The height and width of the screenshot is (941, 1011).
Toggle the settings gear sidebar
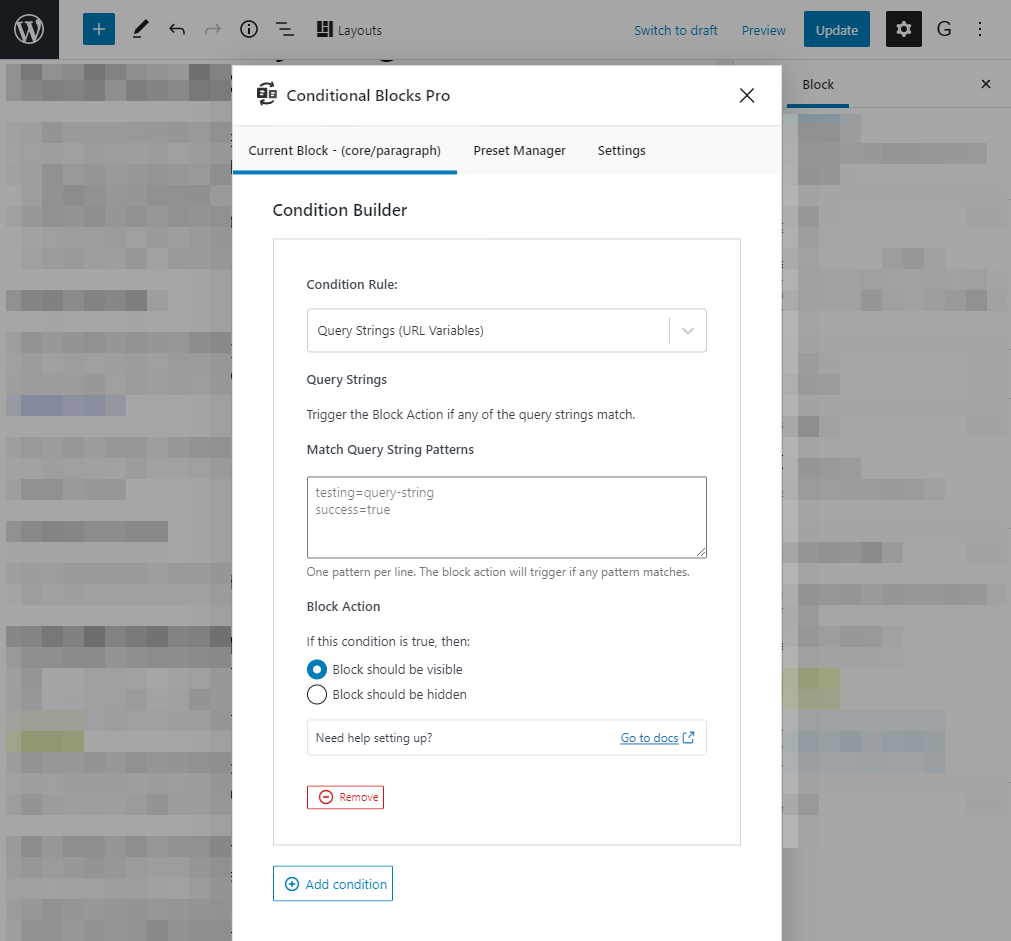(903, 29)
